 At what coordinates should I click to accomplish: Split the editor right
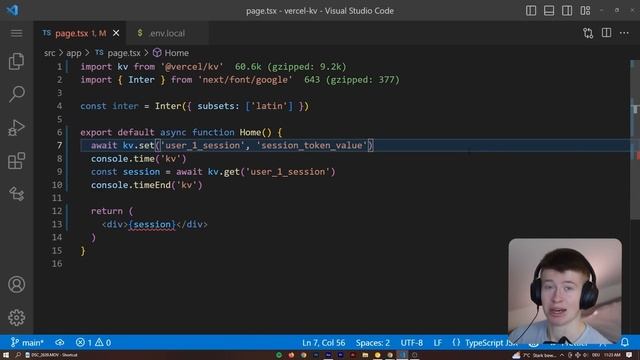(x=607, y=33)
